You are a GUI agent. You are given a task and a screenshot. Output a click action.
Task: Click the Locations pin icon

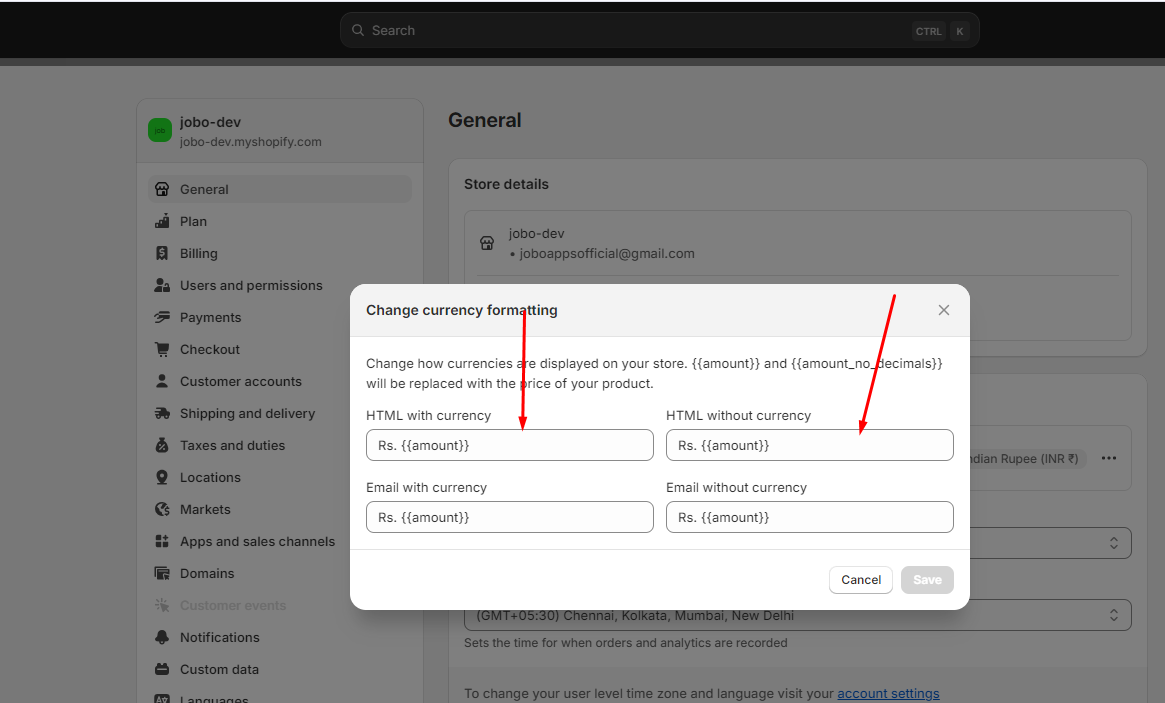click(x=162, y=477)
